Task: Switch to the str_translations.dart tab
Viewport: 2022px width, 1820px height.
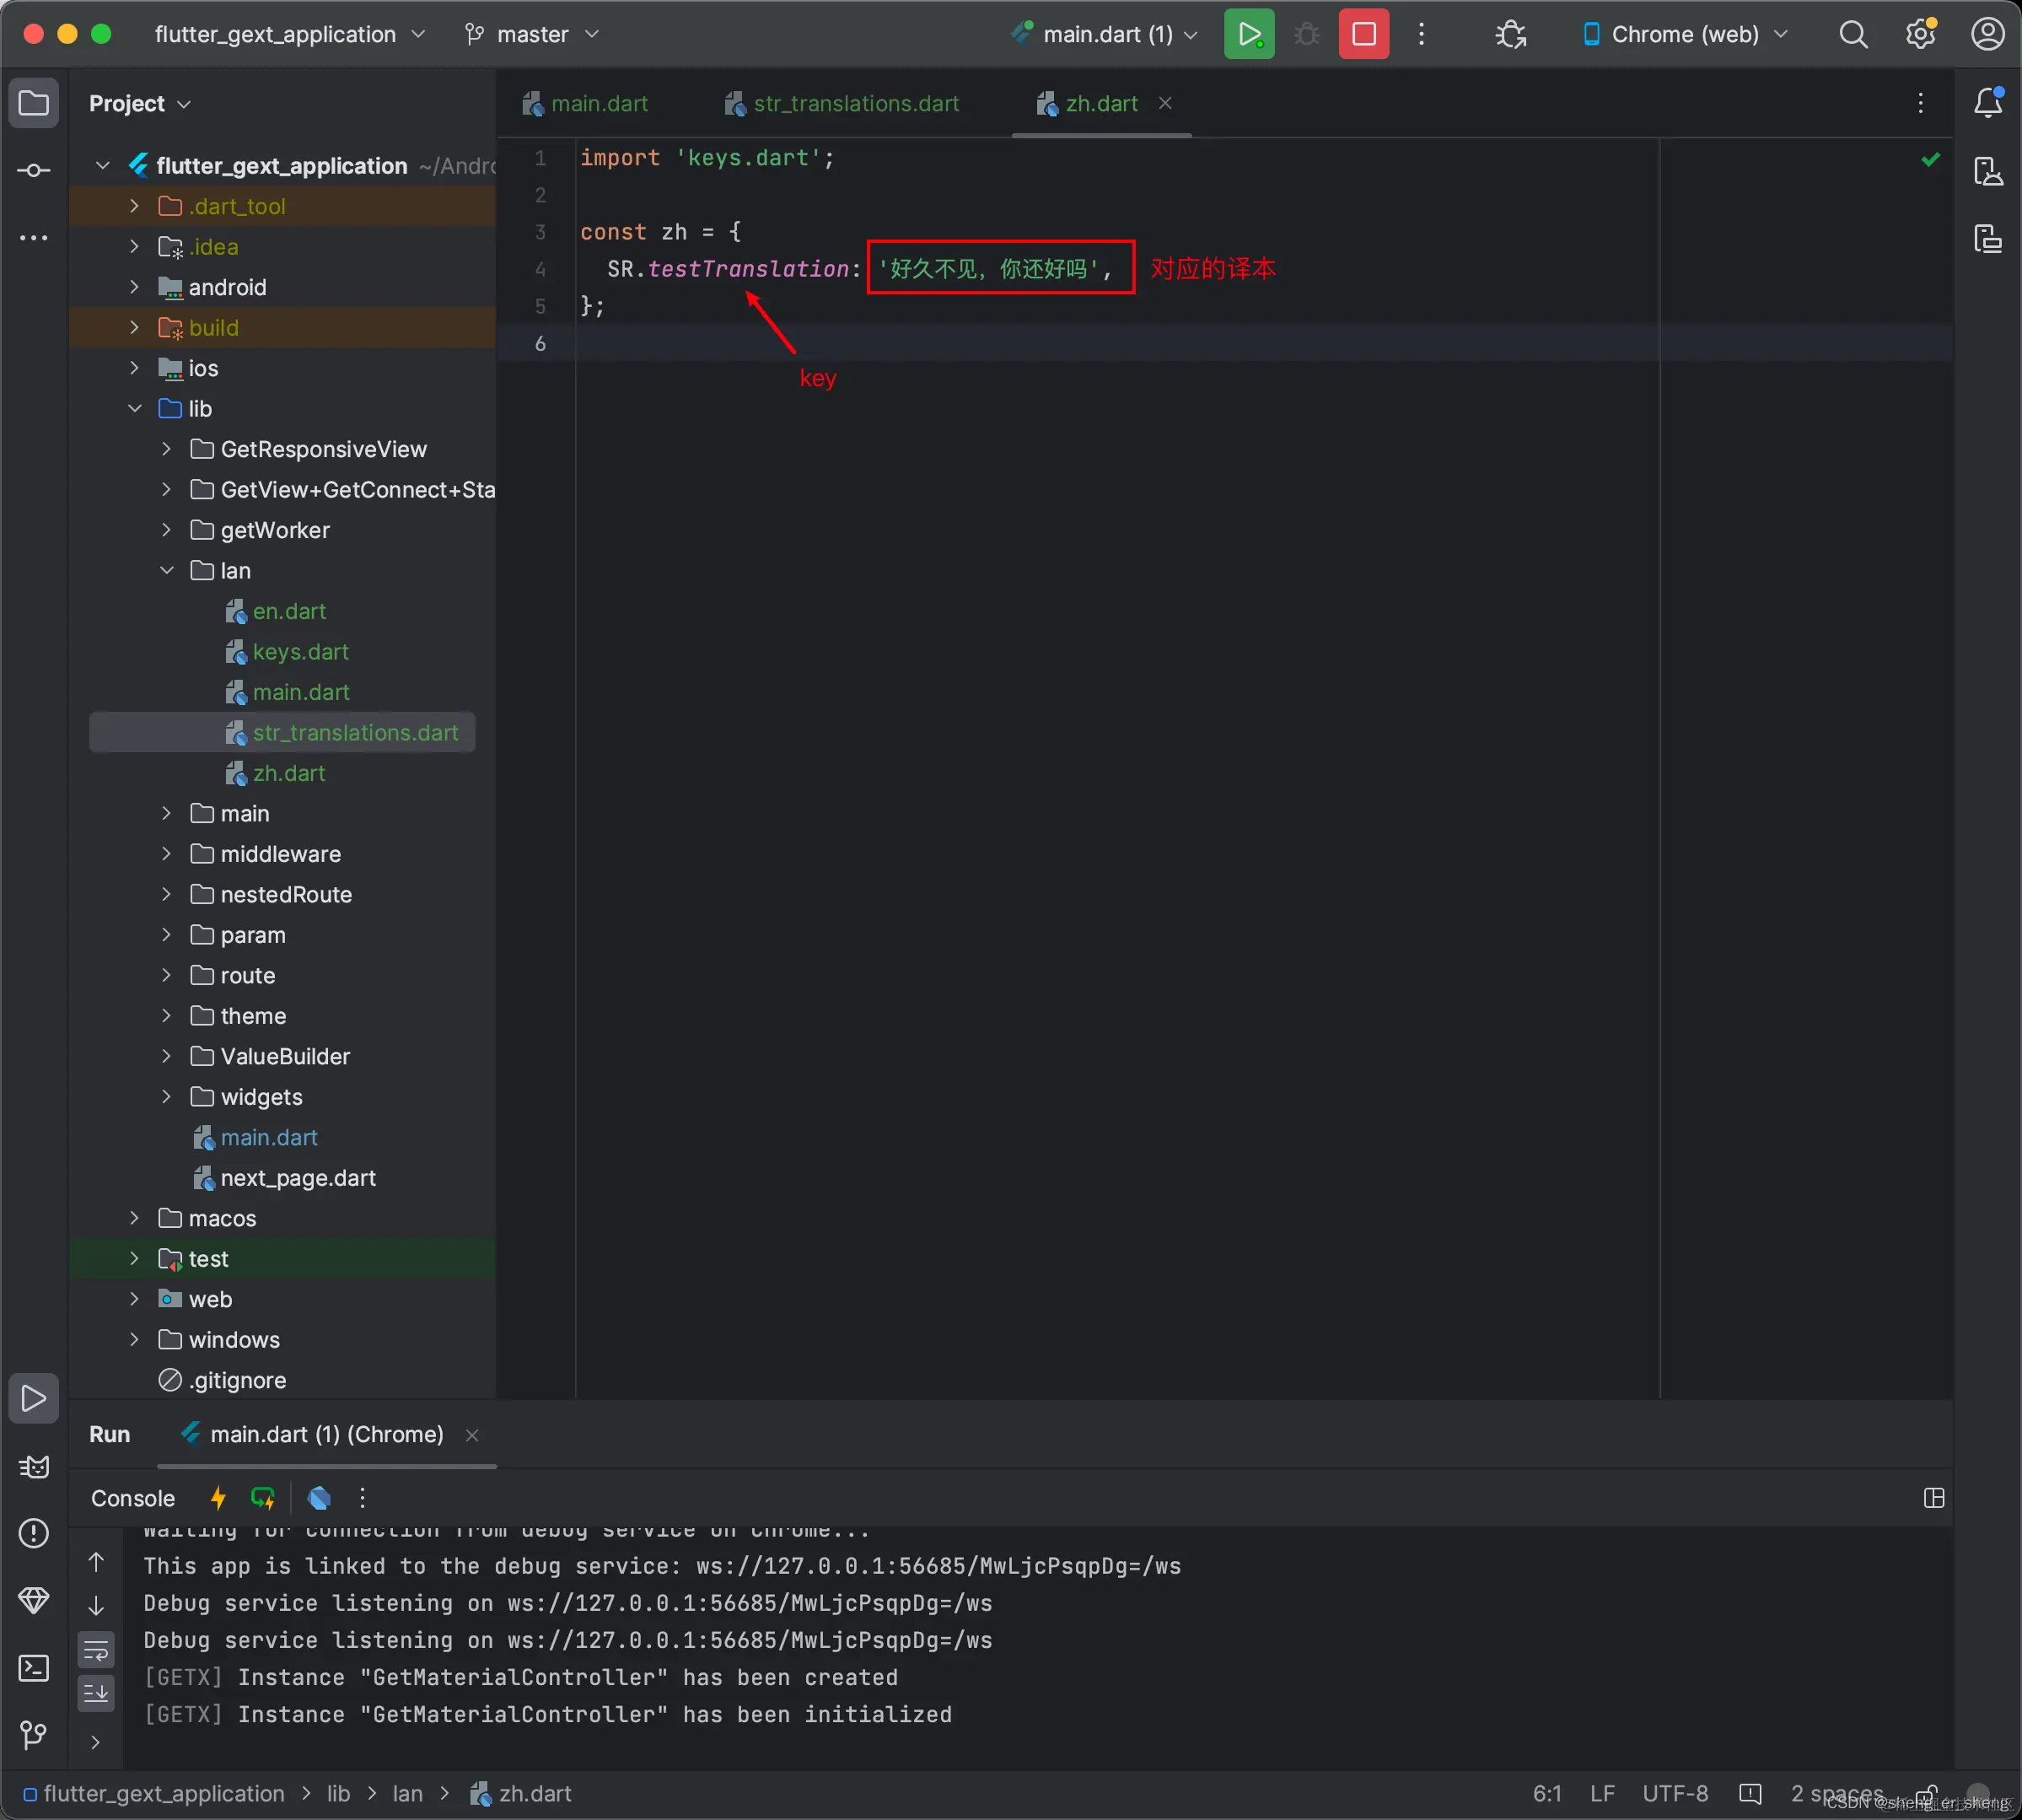Action: (x=855, y=104)
